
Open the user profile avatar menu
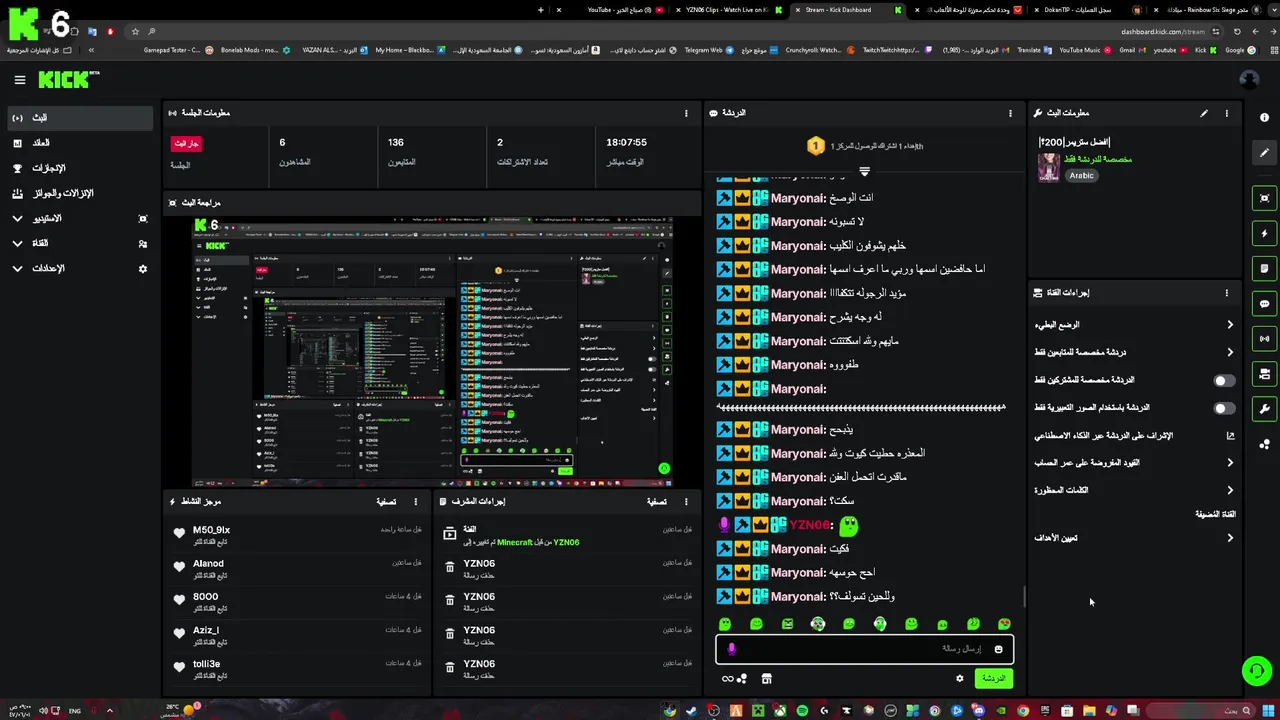coord(1248,80)
